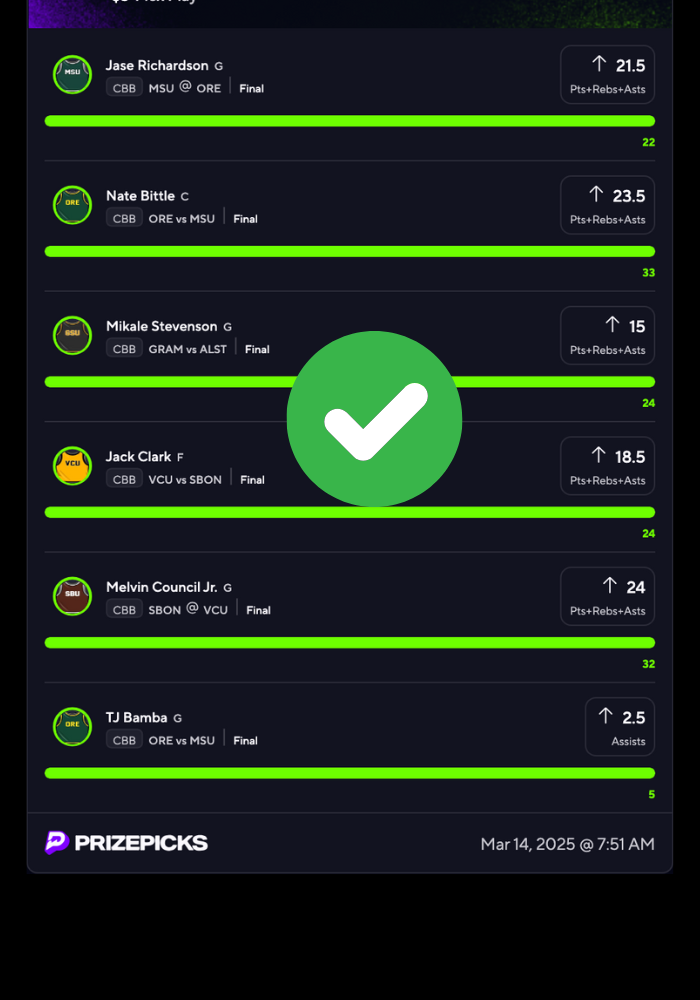Select the 23.5 Pts+Rebs+Asts projection box
Viewport: 700px width, 1000px height.
607,205
